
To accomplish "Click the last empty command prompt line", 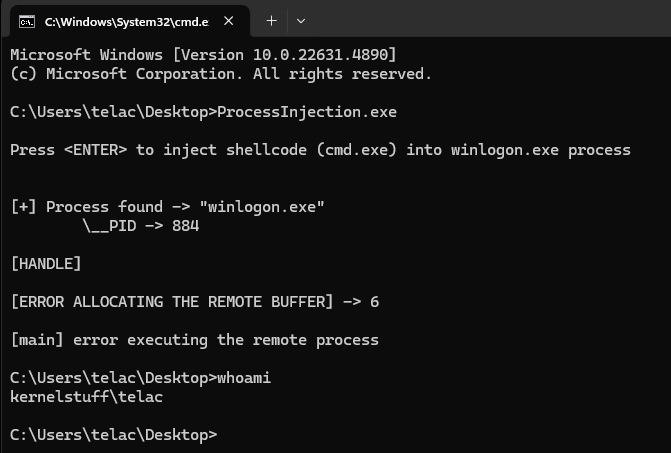I will pos(113,435).
